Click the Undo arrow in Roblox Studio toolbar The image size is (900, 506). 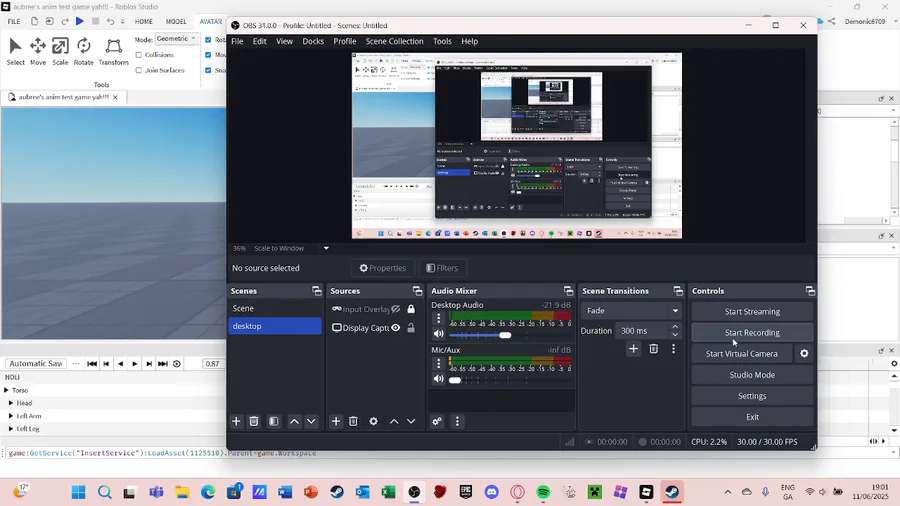(110, 21)
